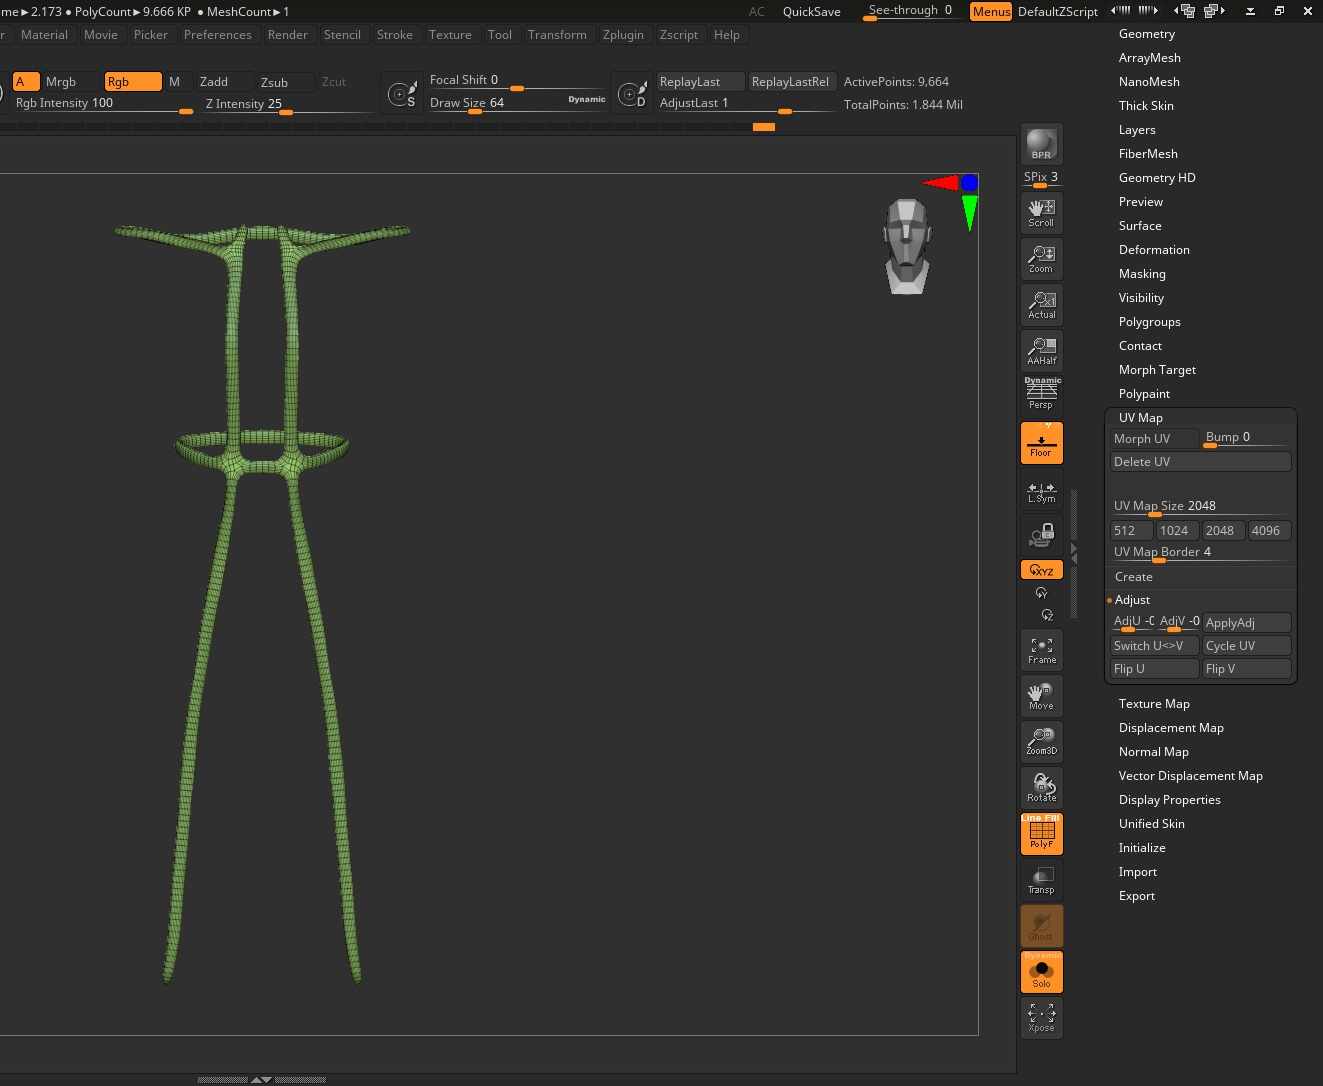Open the Zplugin menu
This screenshot has width=1323, height=1086.
[623, 34]
